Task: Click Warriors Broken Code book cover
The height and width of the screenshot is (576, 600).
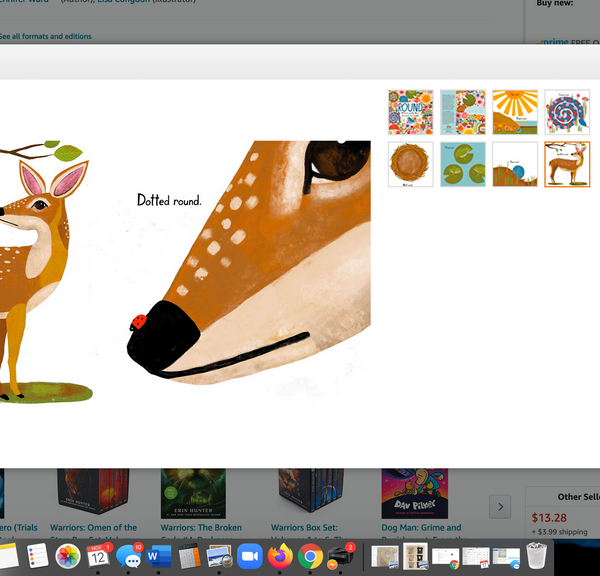Action: coord(193,494)
